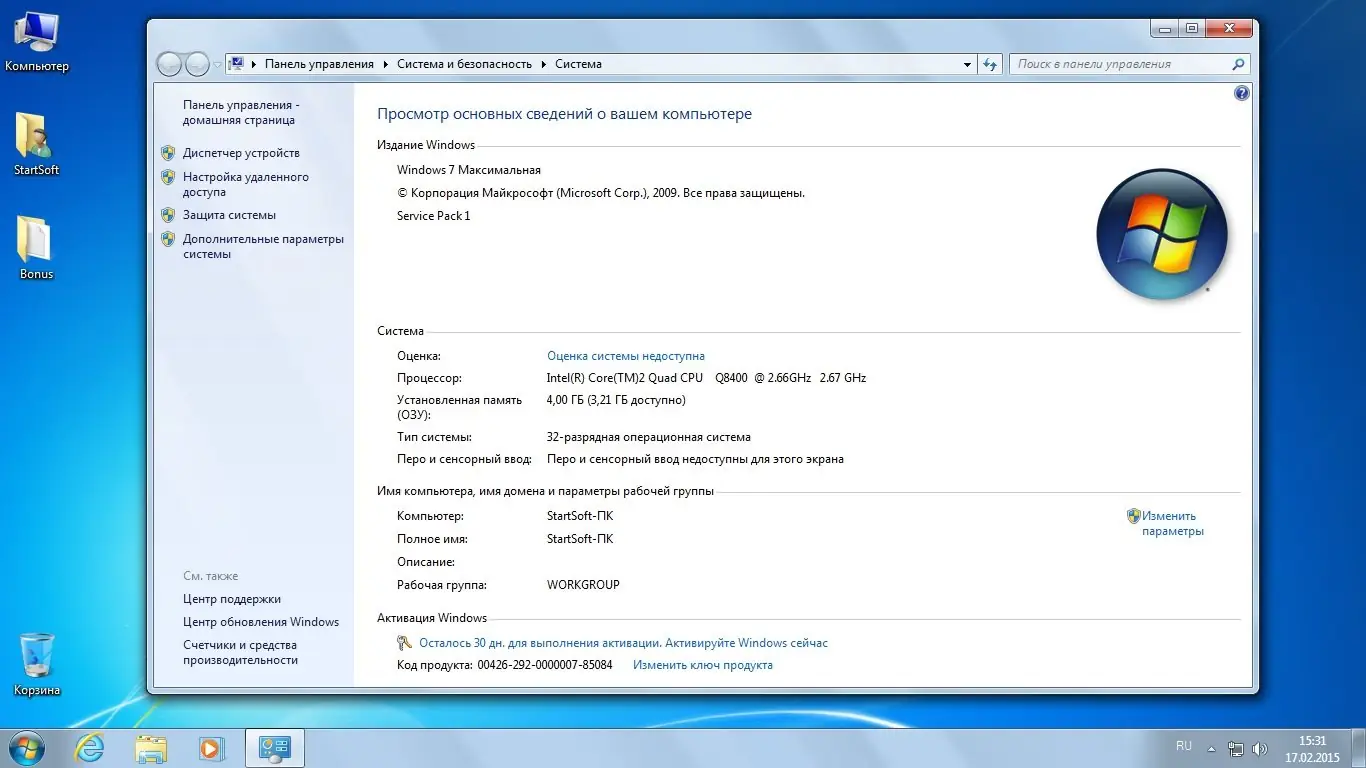Click the Система breadcrumb segment
Viewport: 1366px width, 768px height.
[x=578, y=64]
